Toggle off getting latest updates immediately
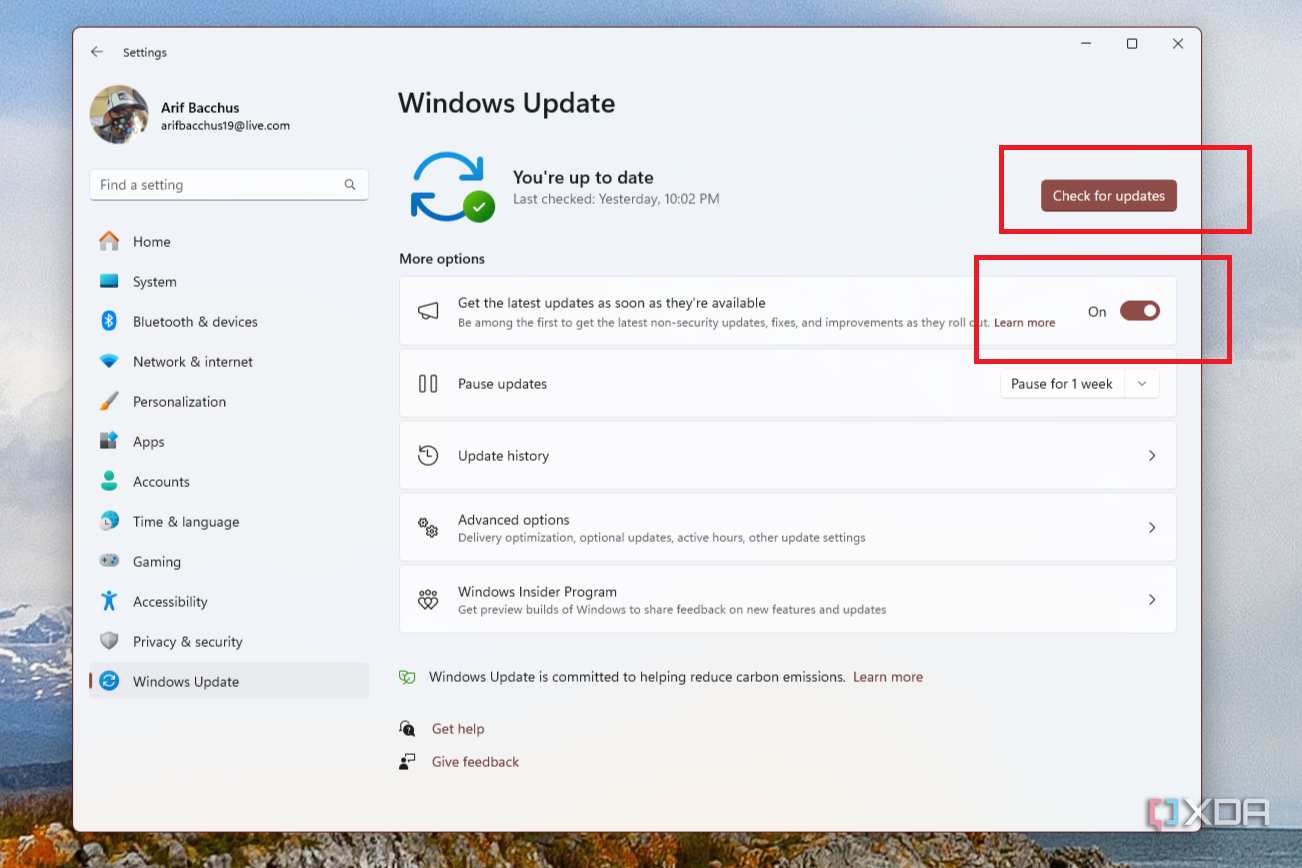 coord(1140,311)
